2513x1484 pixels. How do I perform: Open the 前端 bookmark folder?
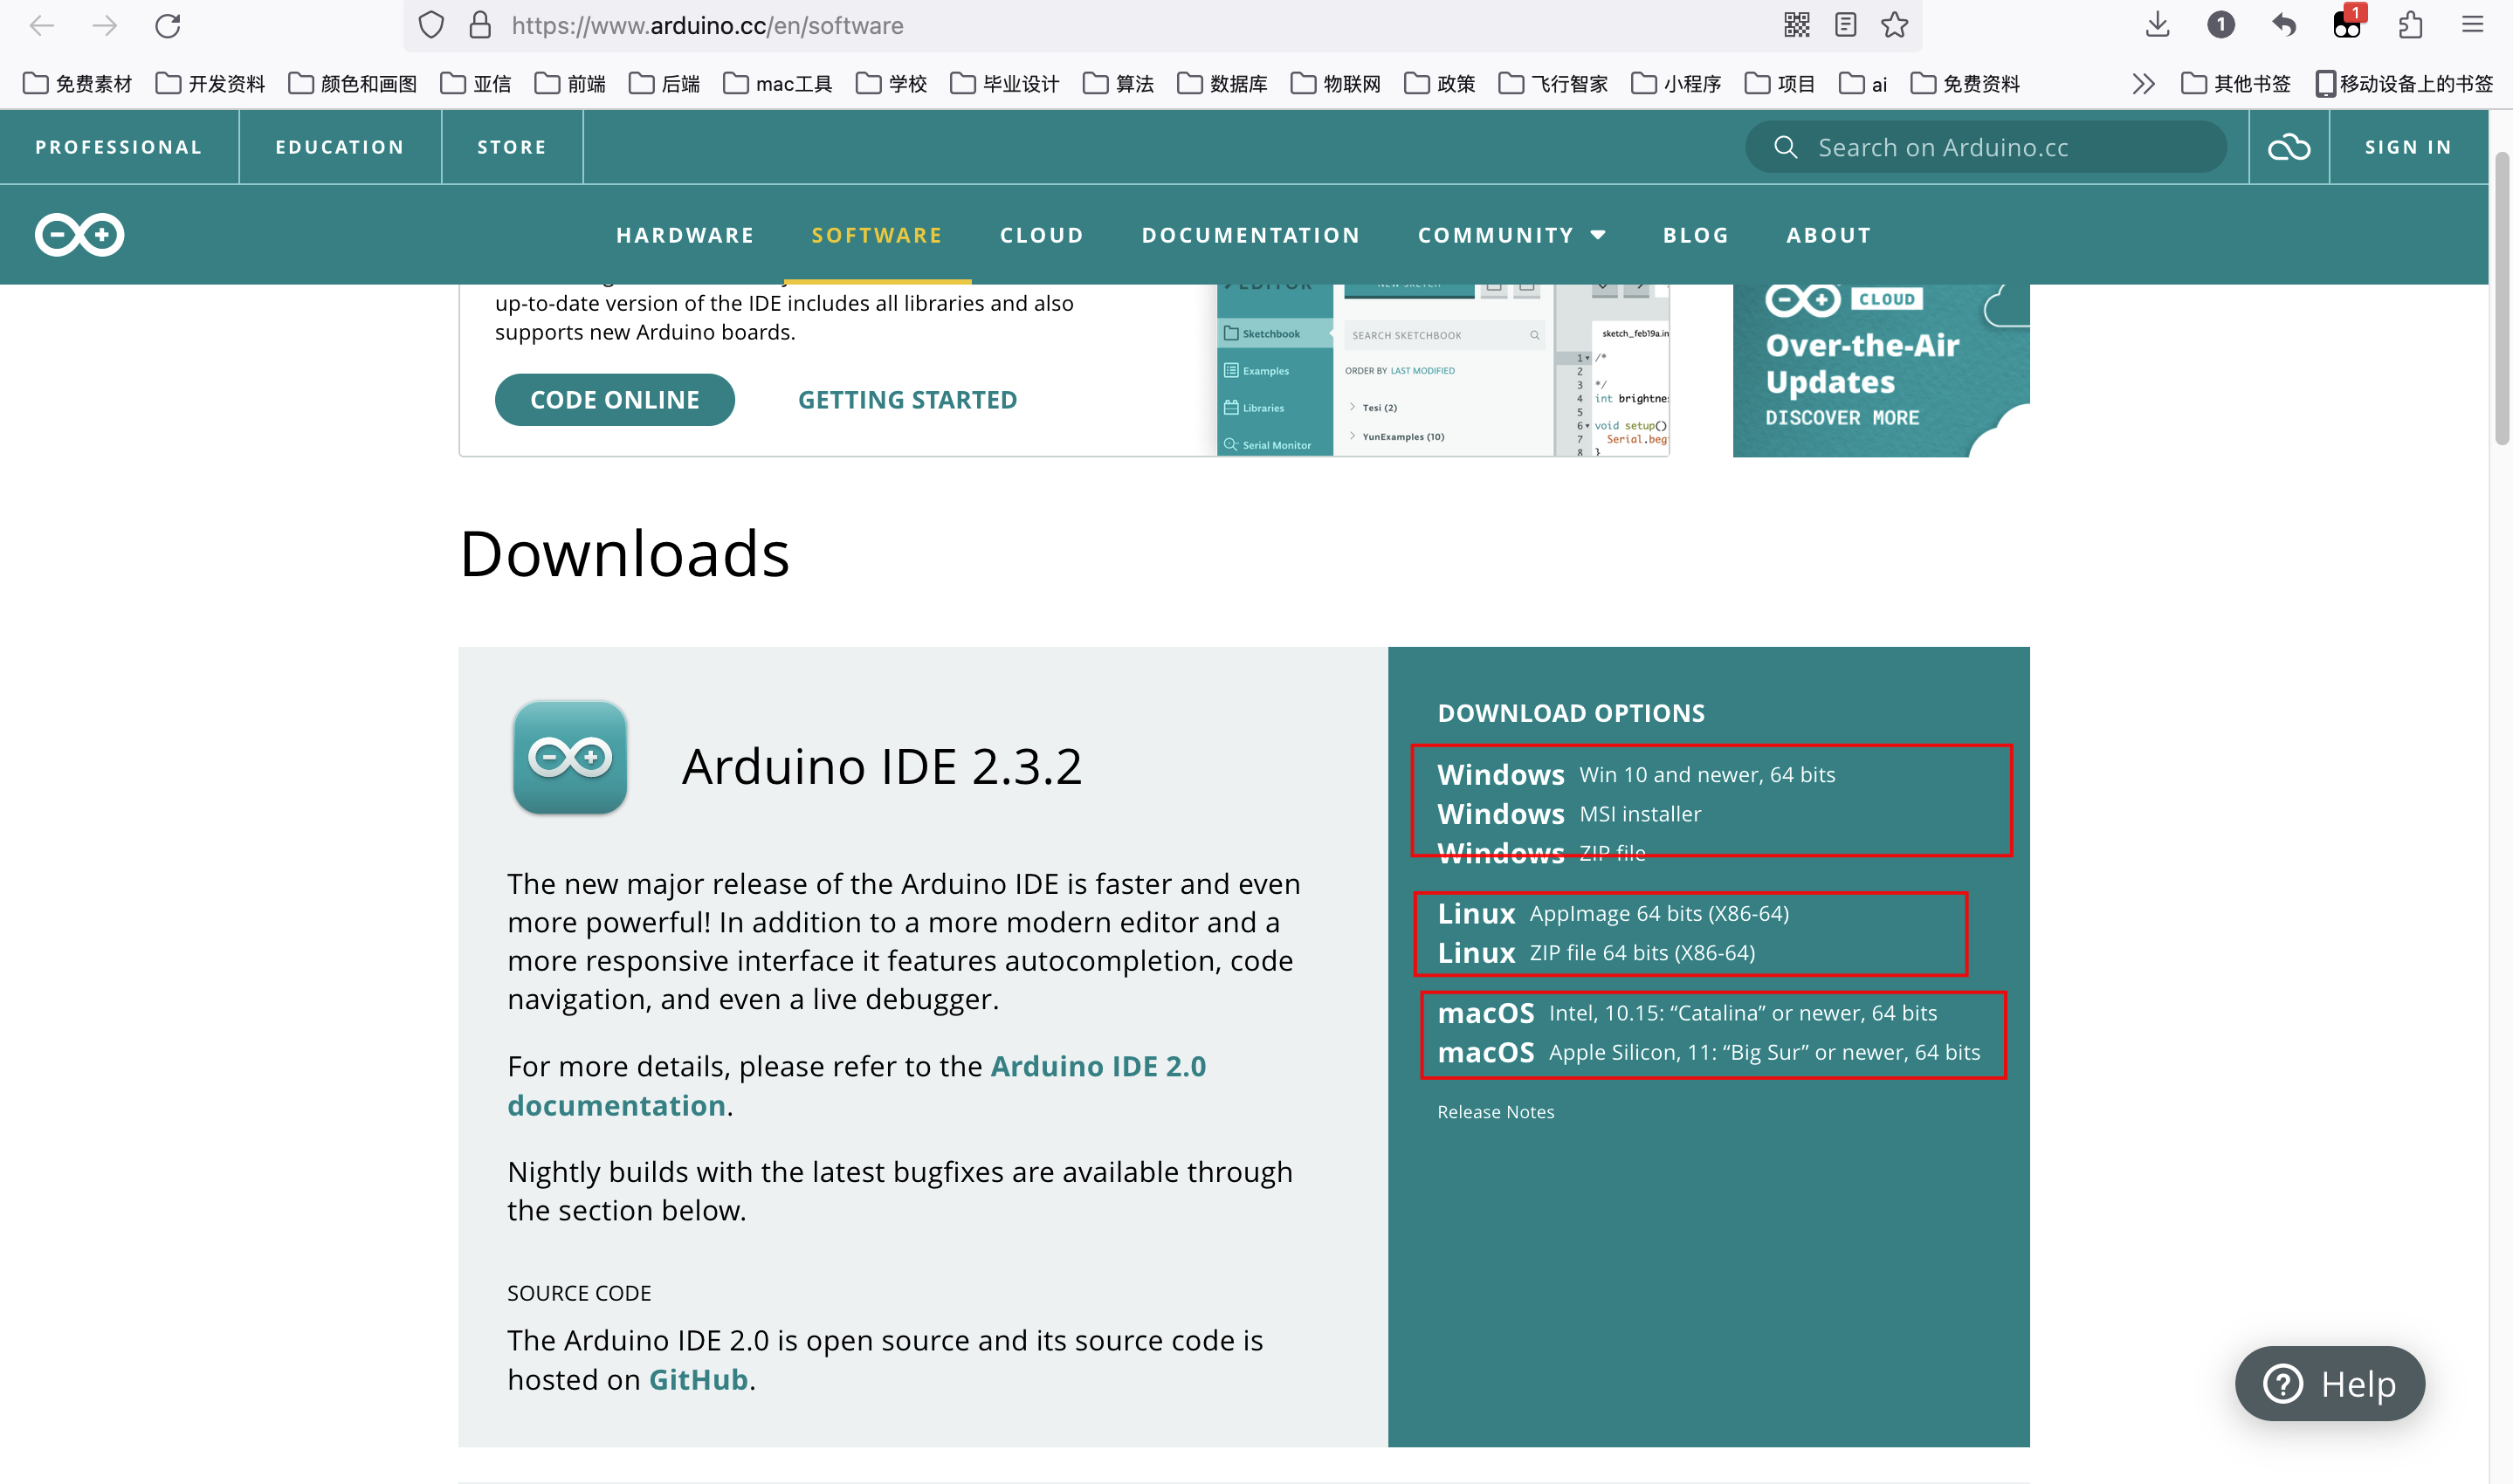click(x=571, y=84)
